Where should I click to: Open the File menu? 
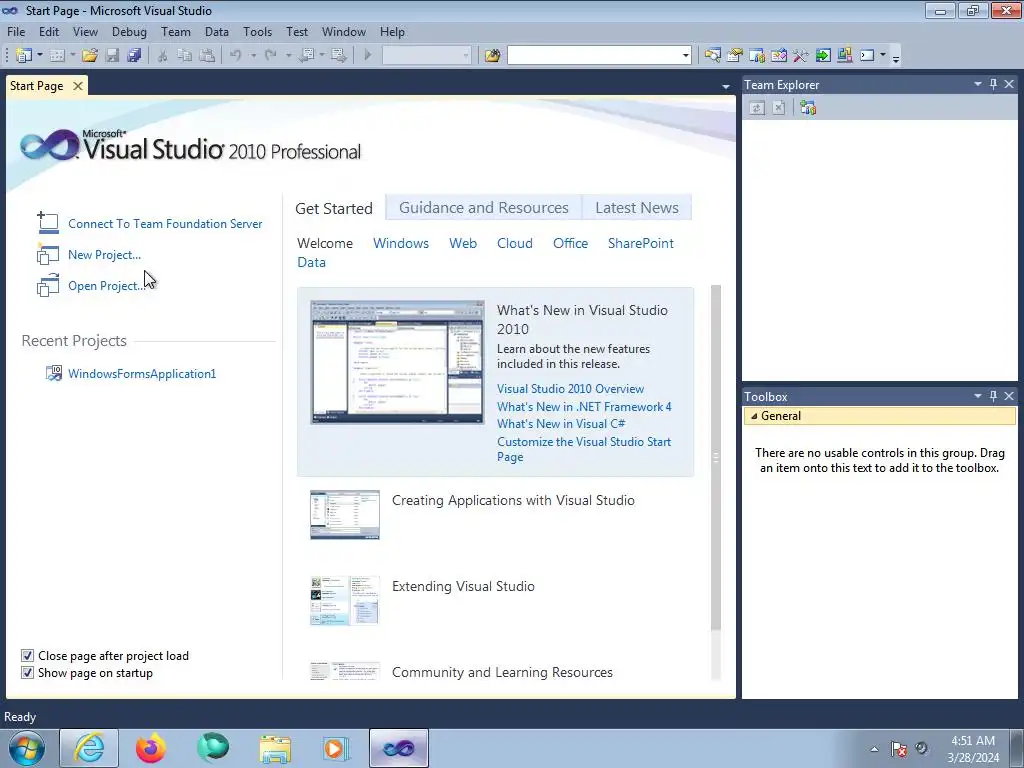16,31
